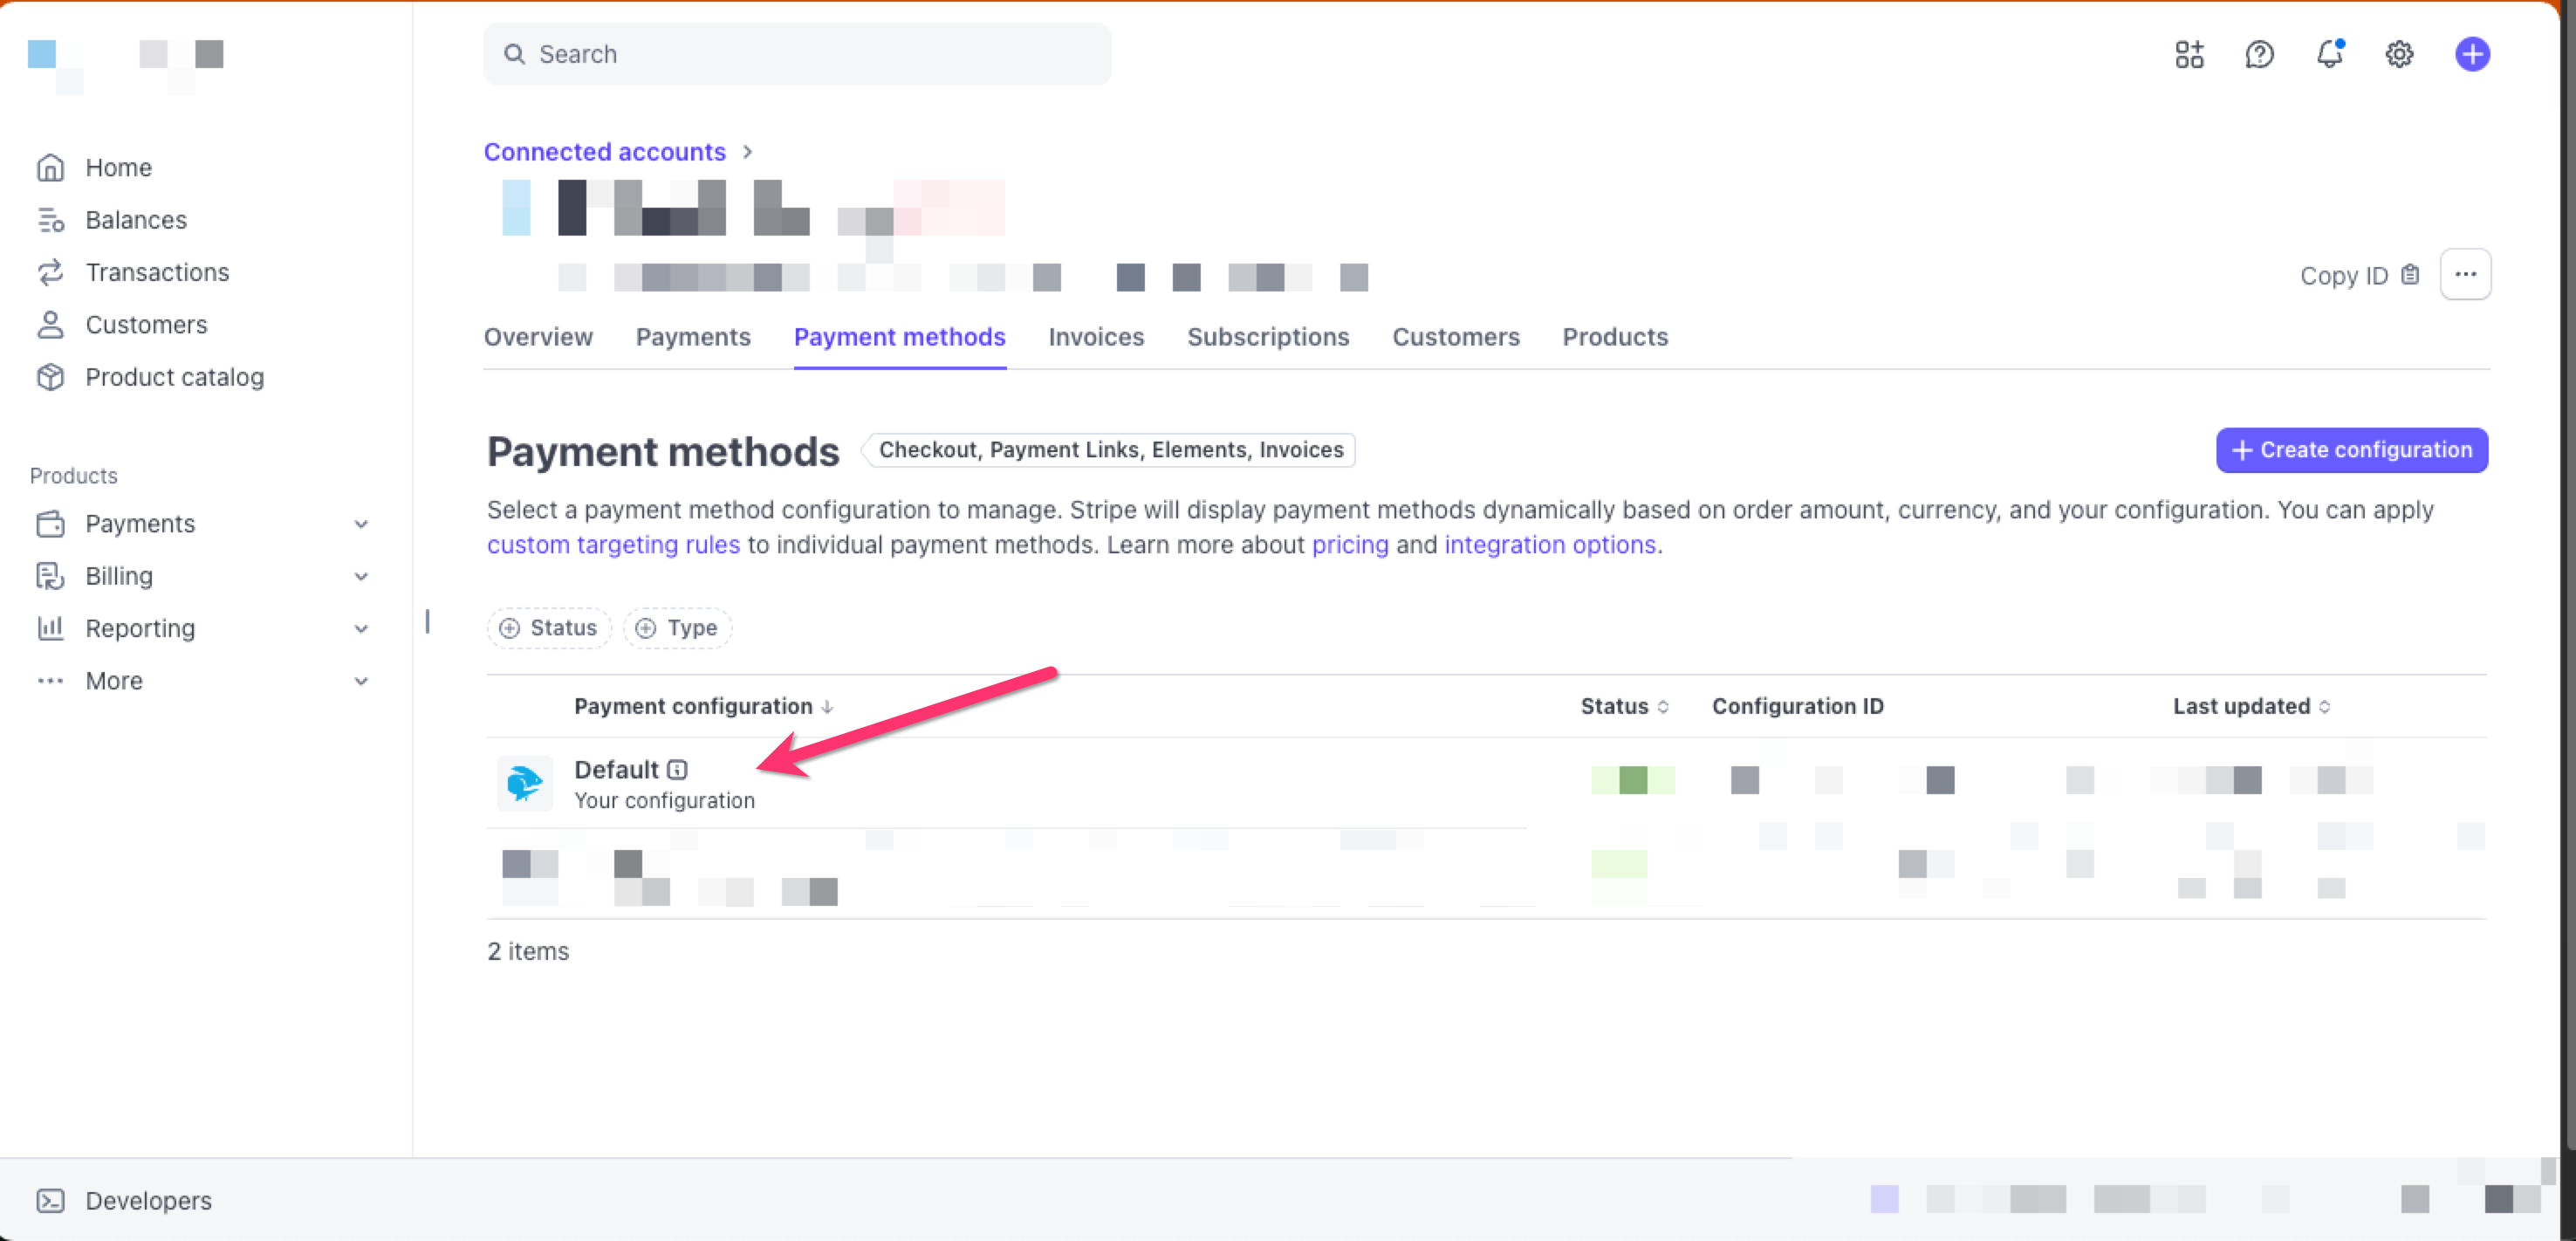Switch to the Subscriptions tab
This screenshot has width=2576, height=1241.
[x=1267, y=337]
